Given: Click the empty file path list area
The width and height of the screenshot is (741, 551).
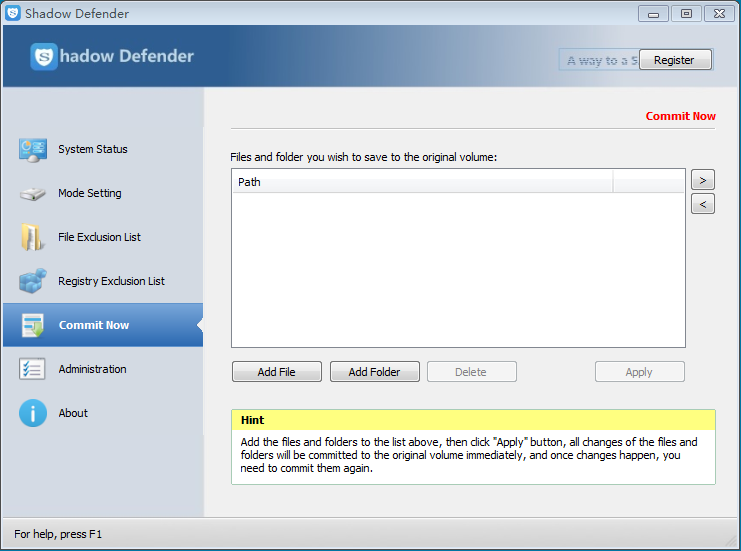Looking at the screenshot, I should pos(457,269).
